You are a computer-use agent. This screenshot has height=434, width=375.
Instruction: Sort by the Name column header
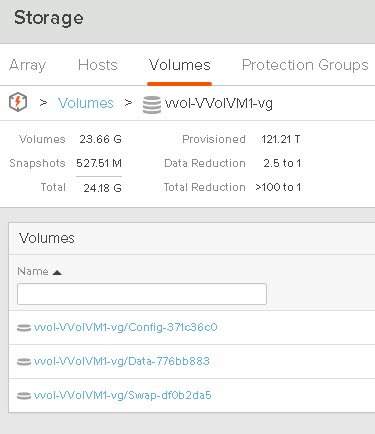(x=33, y=271)
